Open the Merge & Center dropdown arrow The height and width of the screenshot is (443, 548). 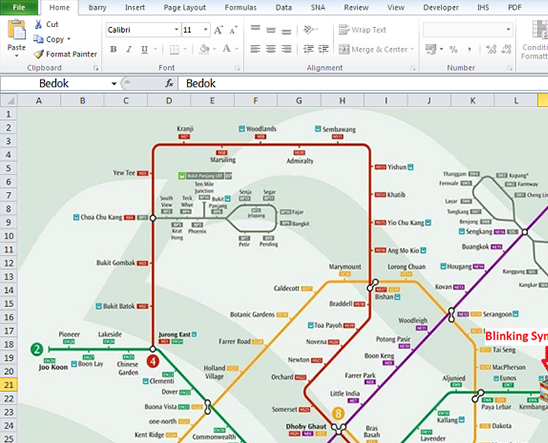(412, 49)
